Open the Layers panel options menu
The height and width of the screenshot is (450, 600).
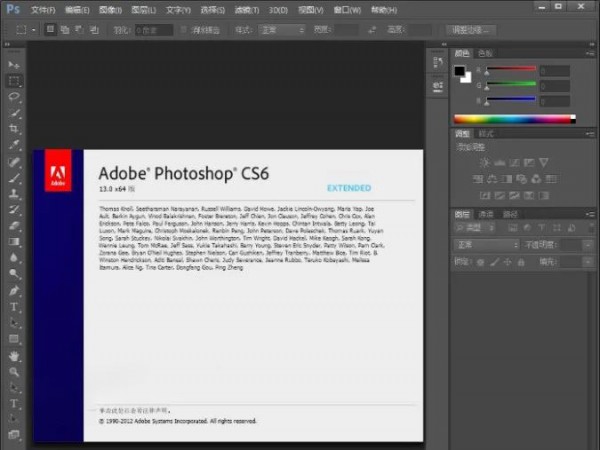pyautogui.click(x=590, y=214)
